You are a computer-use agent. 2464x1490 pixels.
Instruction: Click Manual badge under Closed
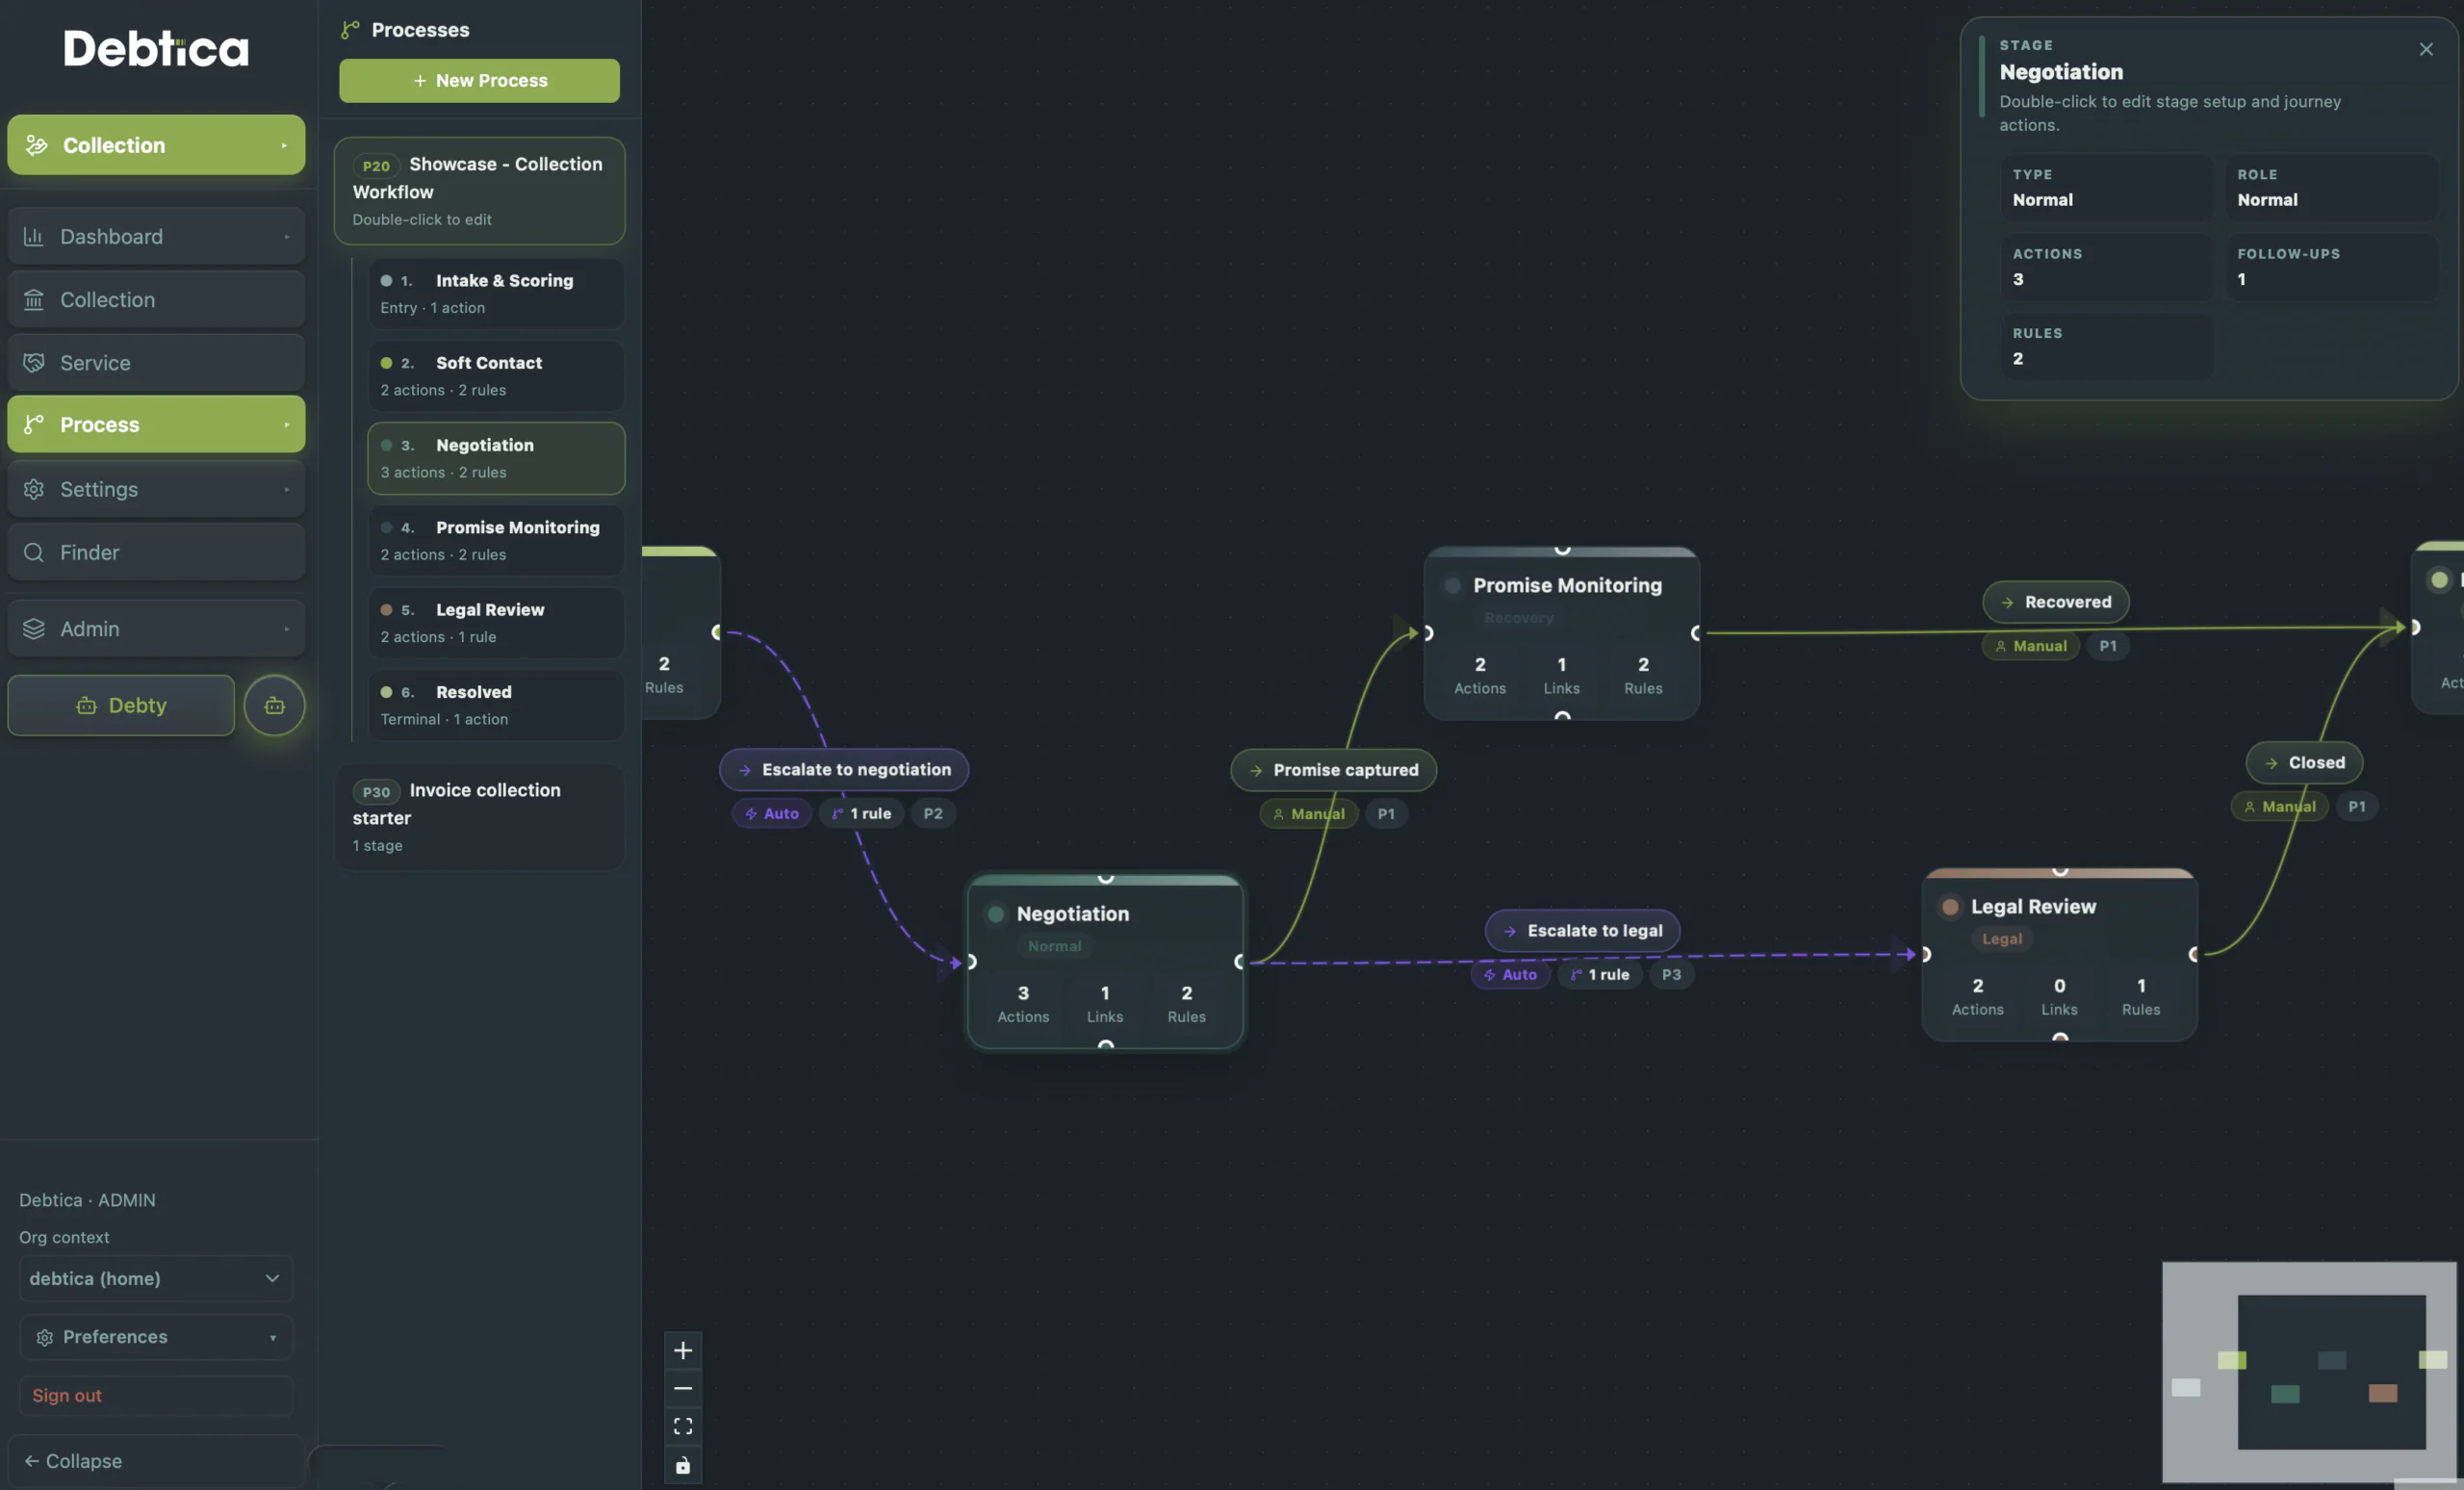click(2279, 806)
